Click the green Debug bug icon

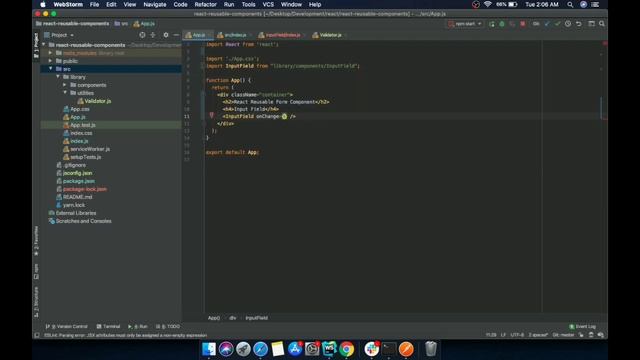point(502,24)
